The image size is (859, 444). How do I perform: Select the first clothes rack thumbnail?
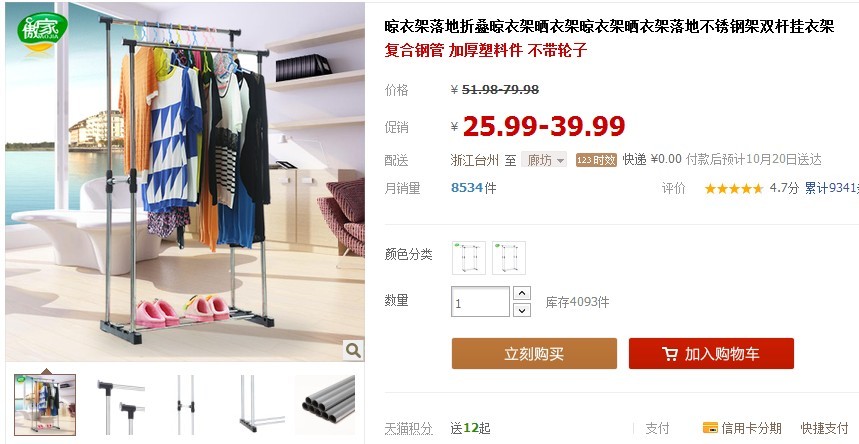tap(45, 405)
